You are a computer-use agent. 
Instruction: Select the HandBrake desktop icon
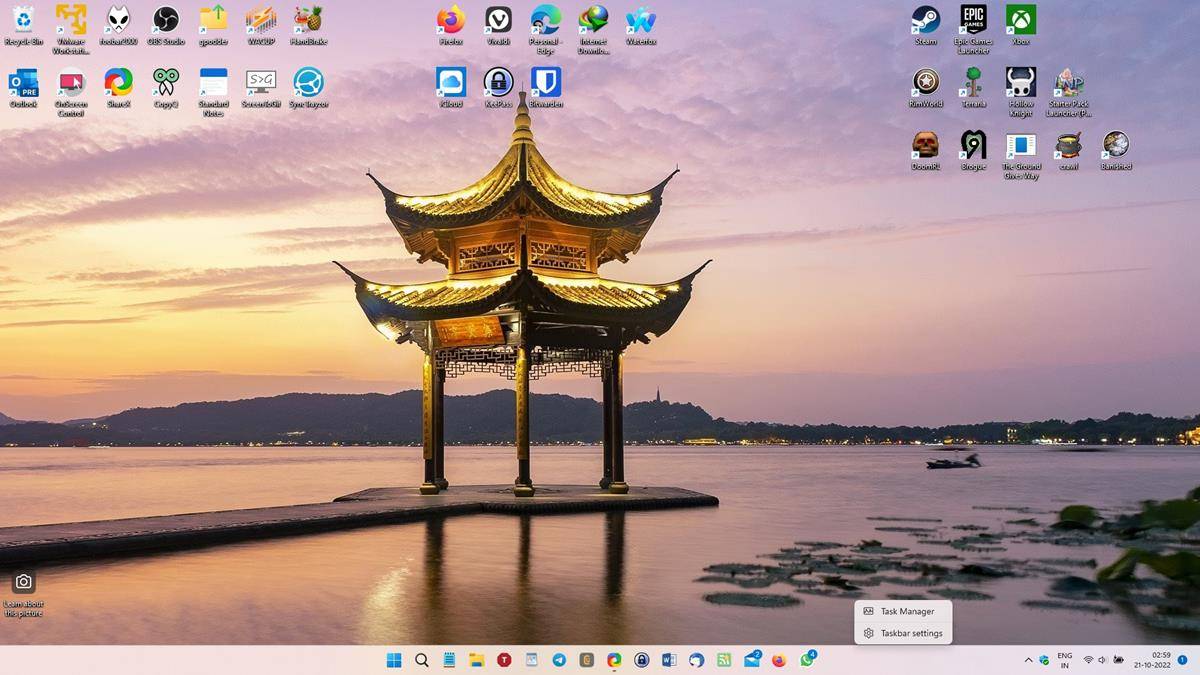point(310,22)
